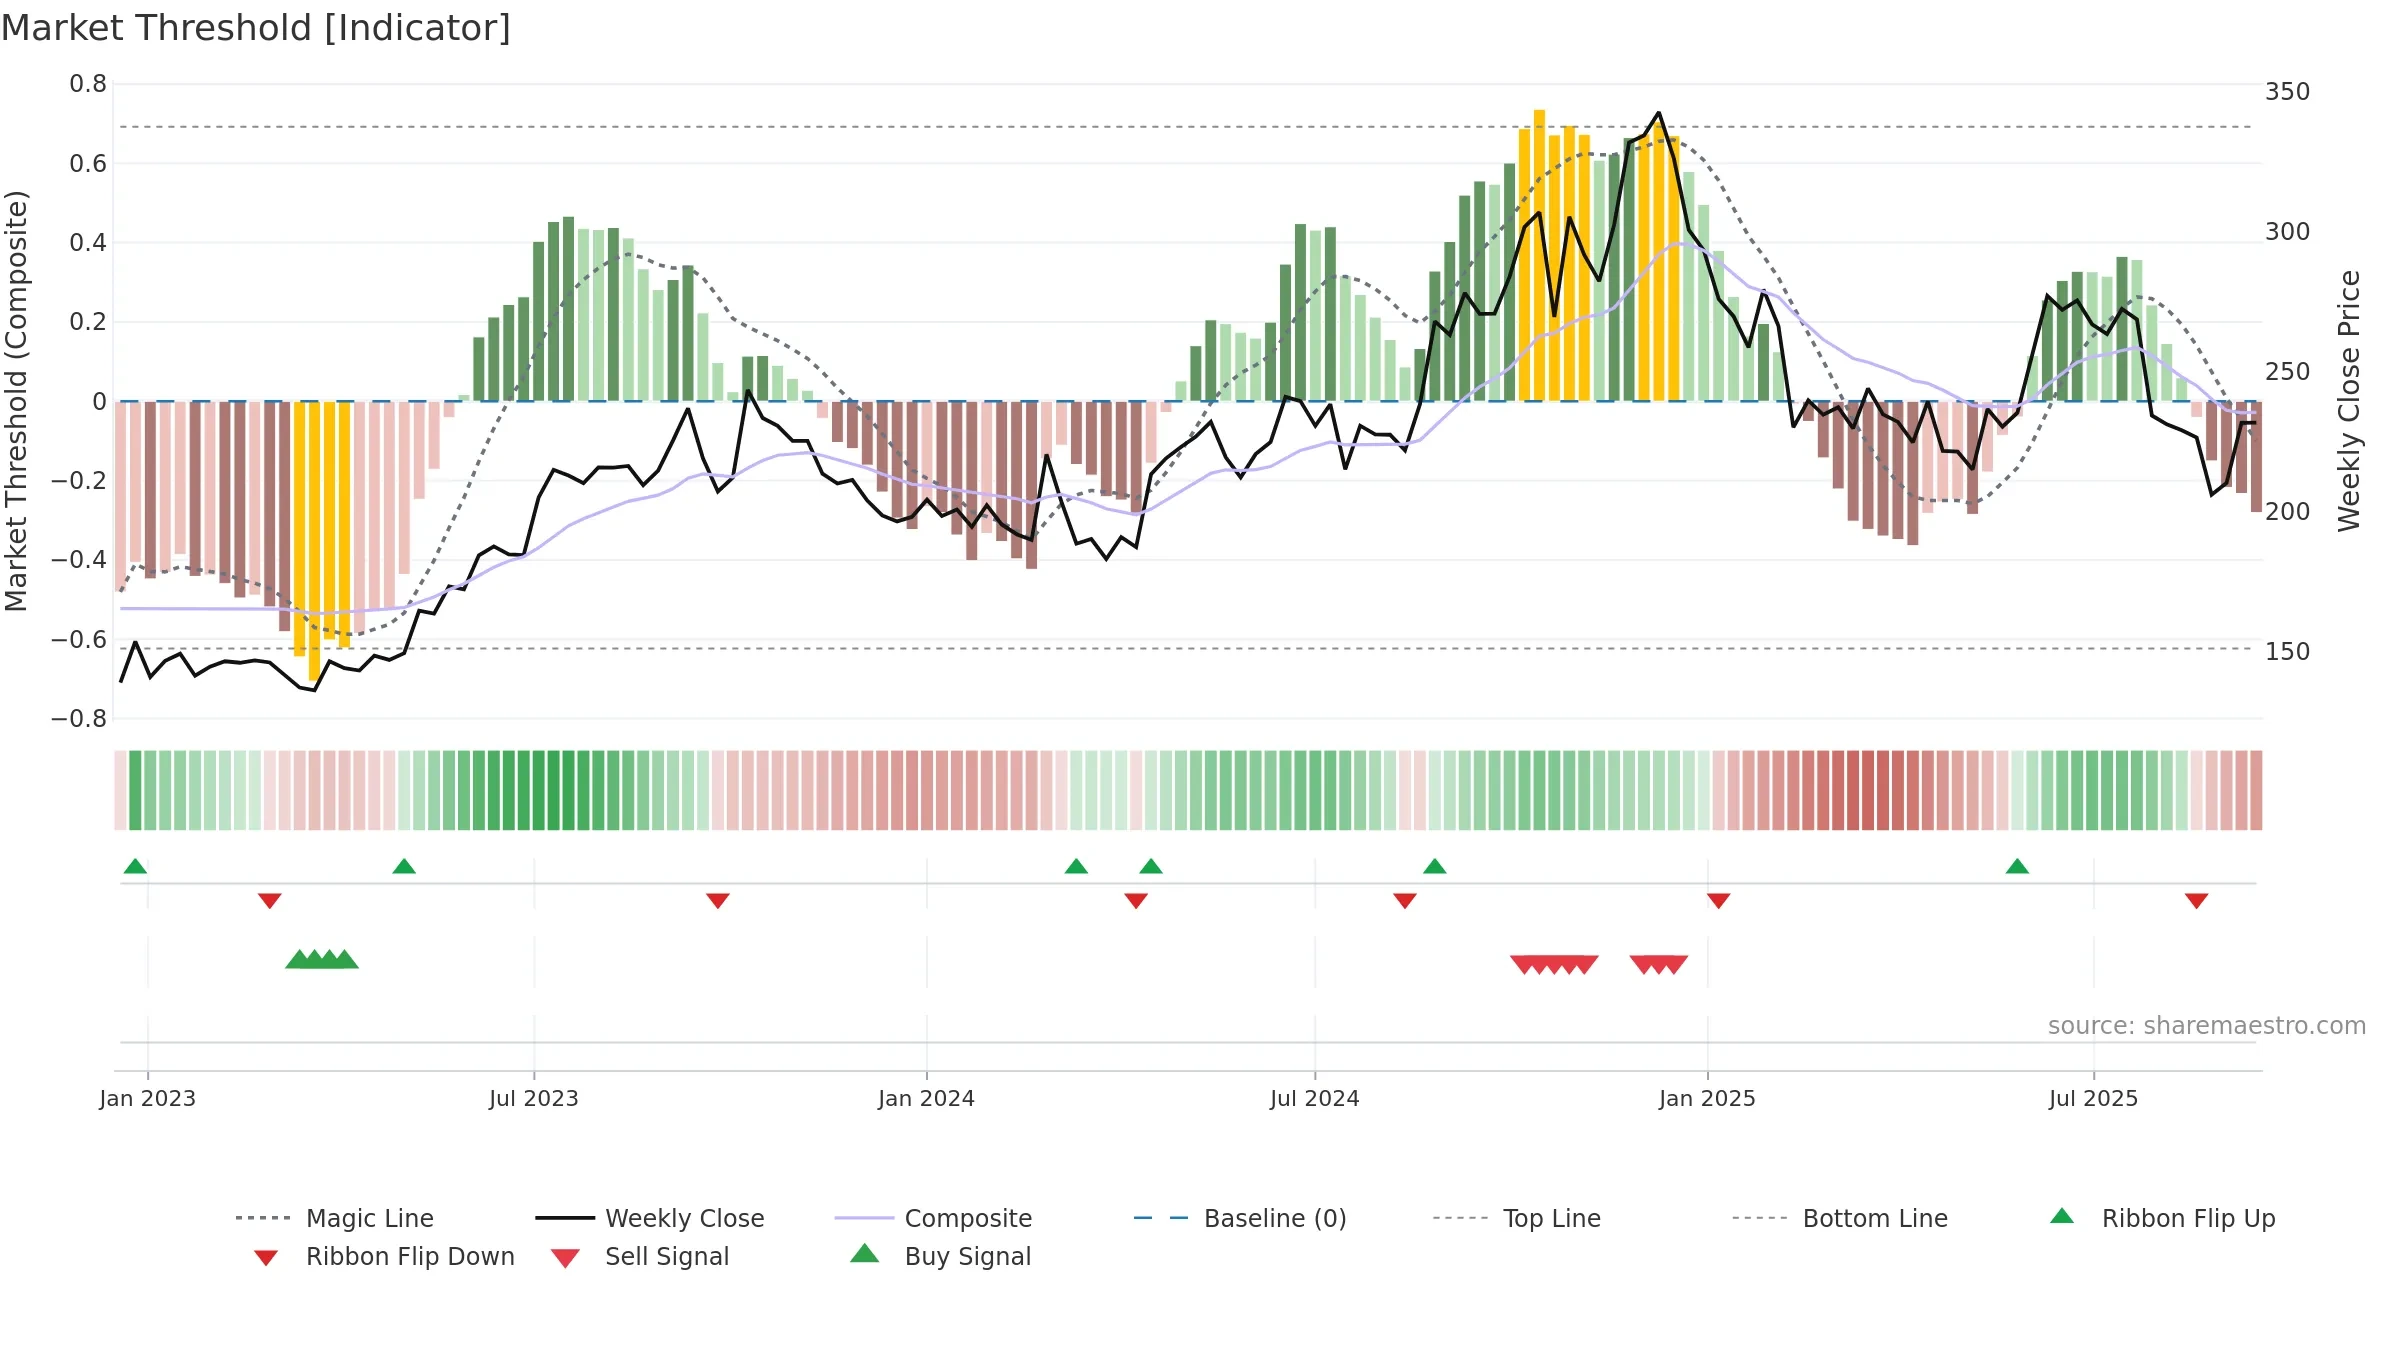
Task: Click the ribbon flip up marker around late May 2025
Action: click(2017, 866)
